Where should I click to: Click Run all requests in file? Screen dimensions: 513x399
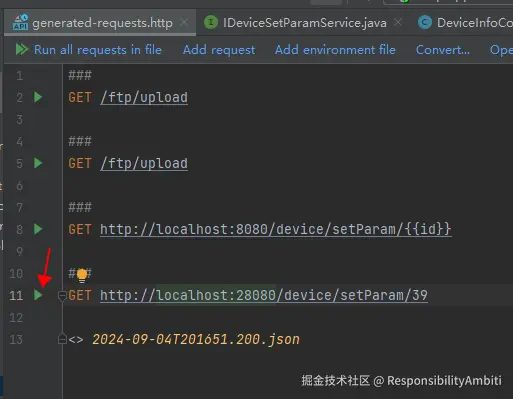[97, 50]
